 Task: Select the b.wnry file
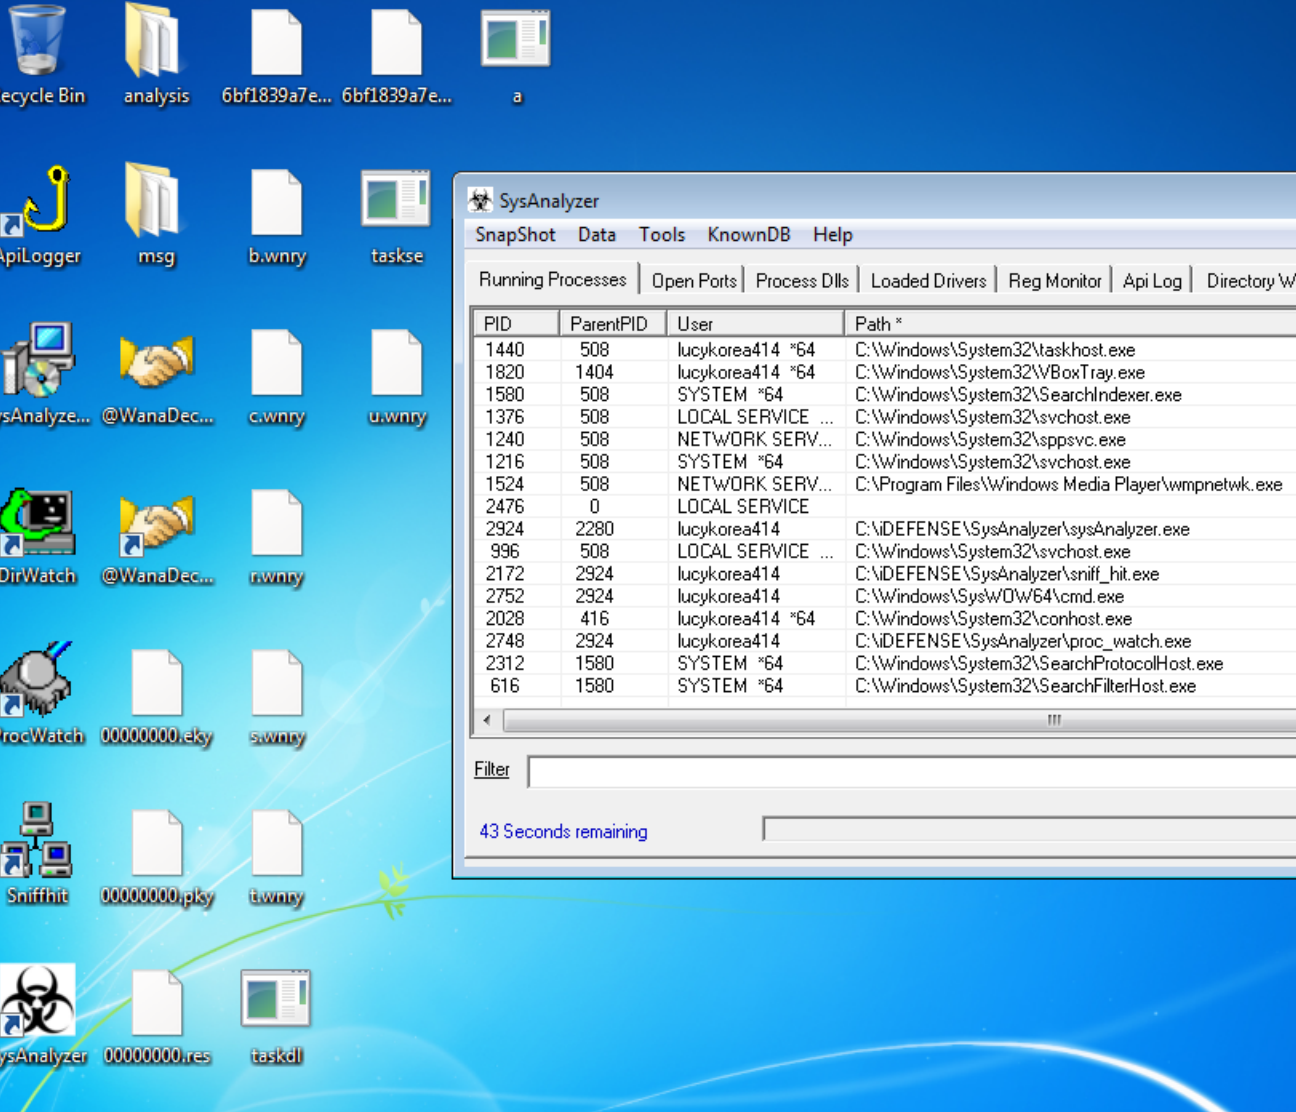point(277,215)
